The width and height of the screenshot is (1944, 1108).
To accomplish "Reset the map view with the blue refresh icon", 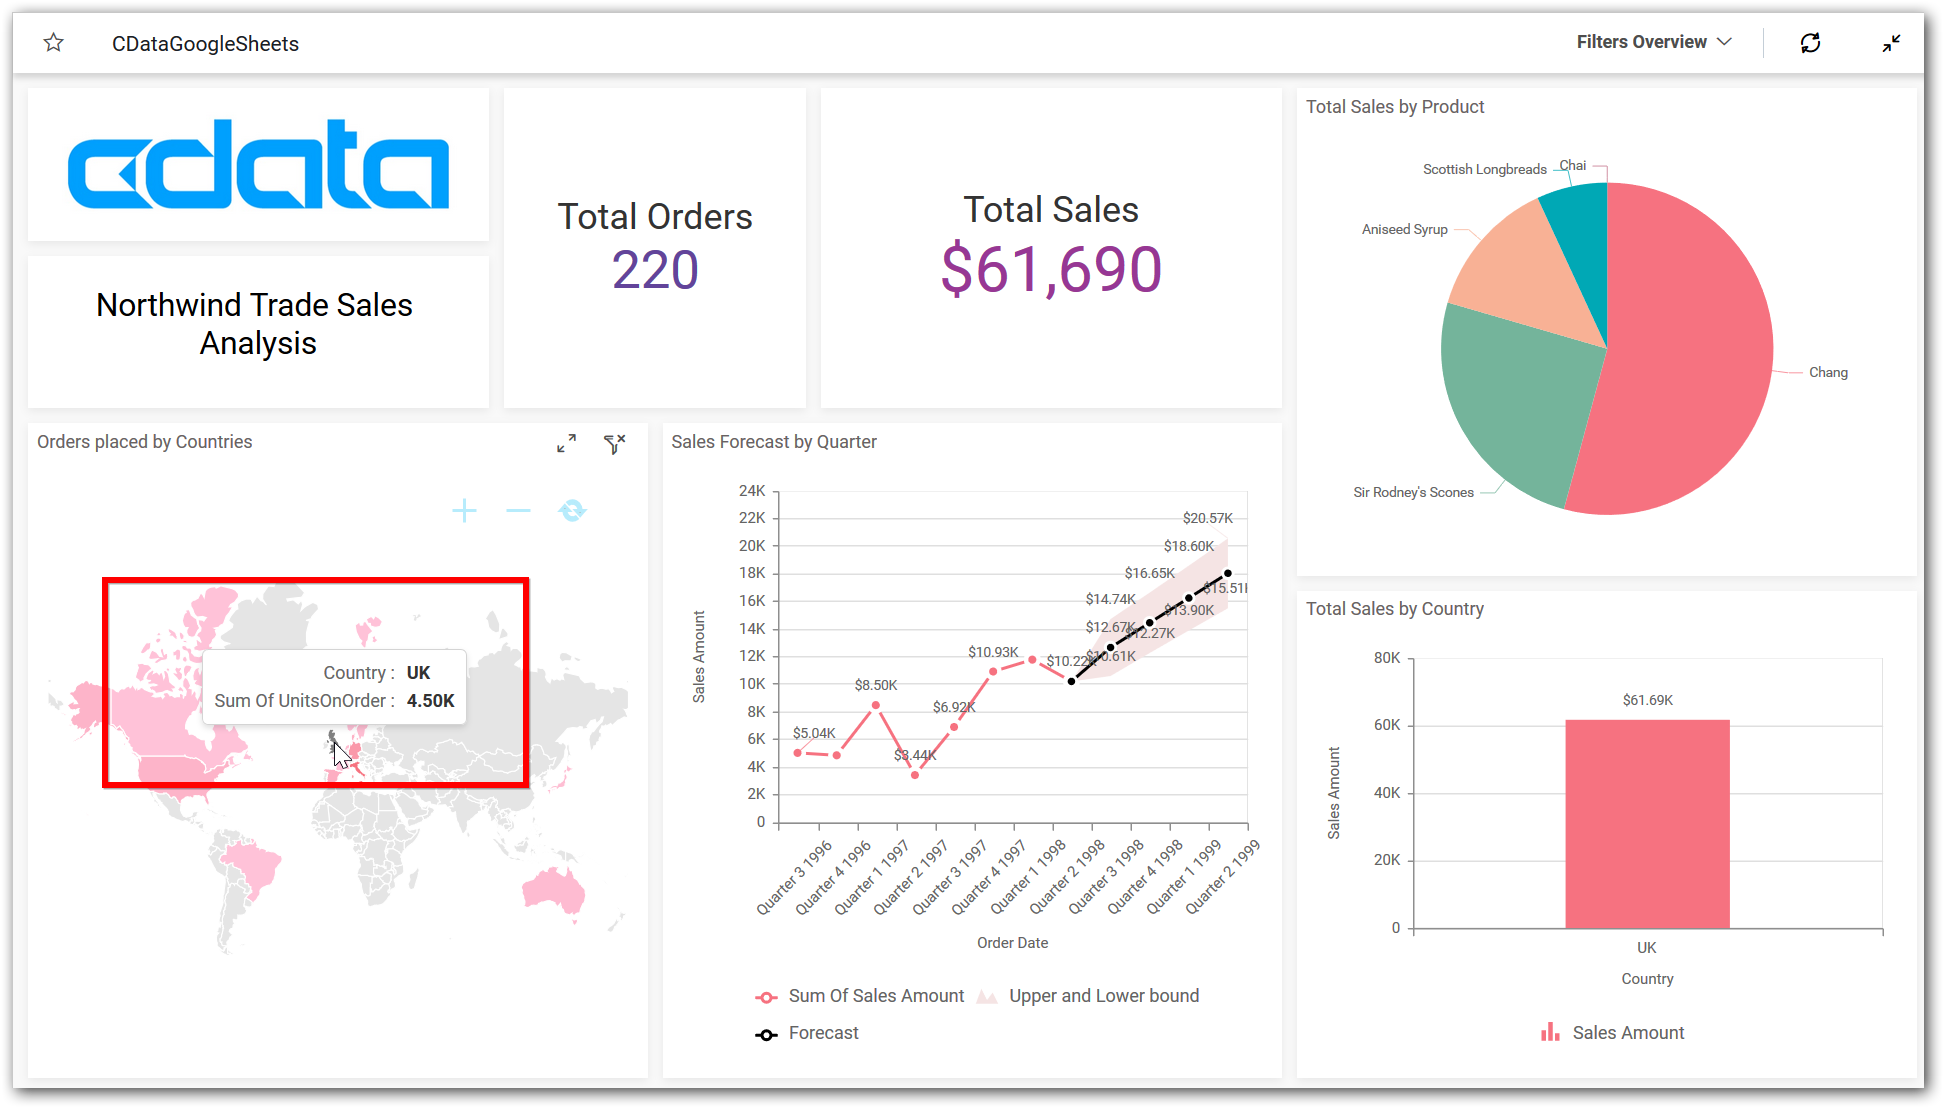I will [x=572, y=511].
